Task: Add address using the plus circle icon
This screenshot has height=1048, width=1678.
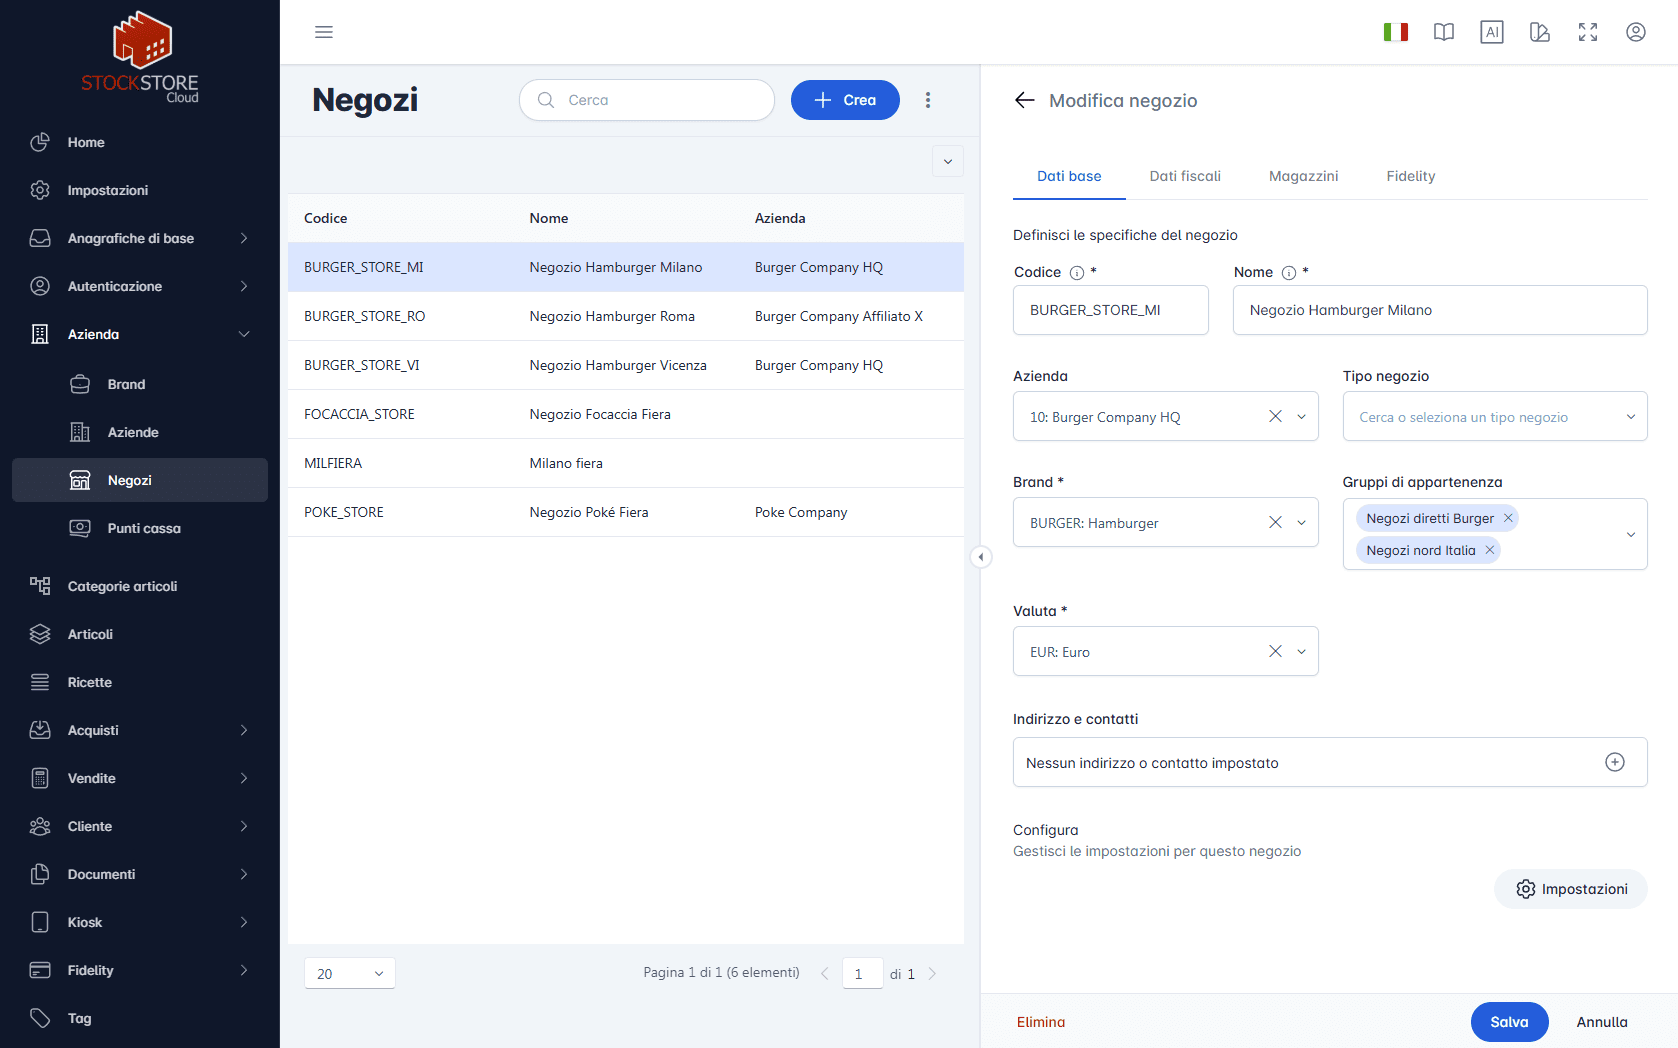Action: (x=1614, y=762)
